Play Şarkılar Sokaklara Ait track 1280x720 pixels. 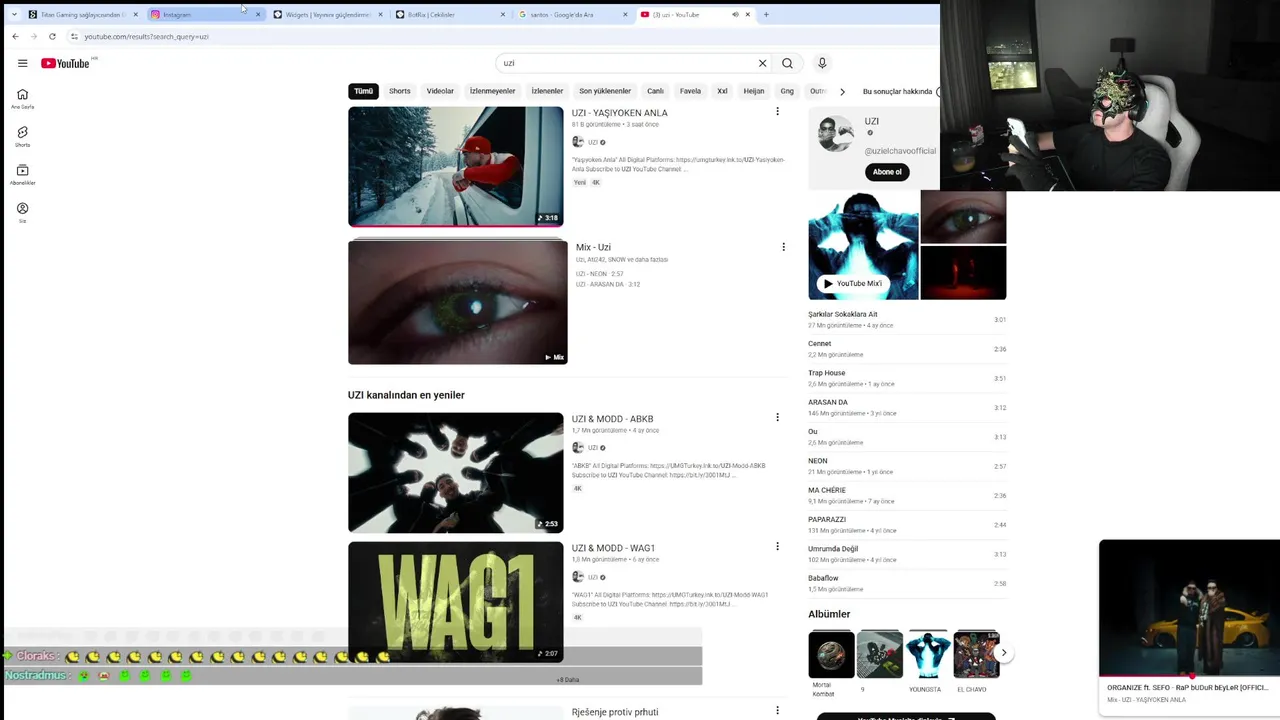(907, 319)
